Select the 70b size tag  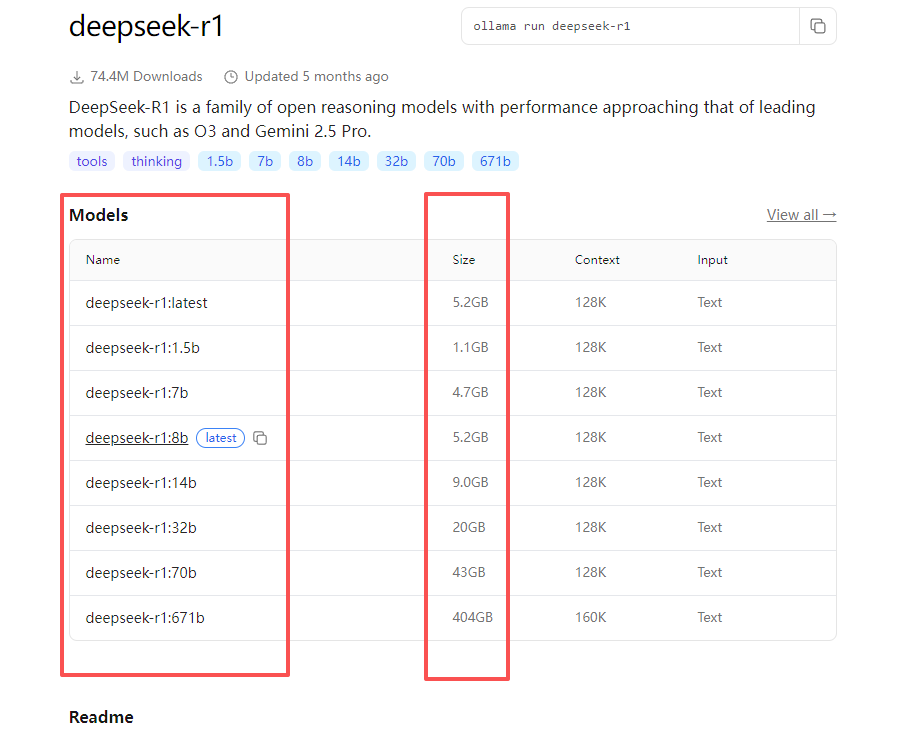[x=443, y=161]
